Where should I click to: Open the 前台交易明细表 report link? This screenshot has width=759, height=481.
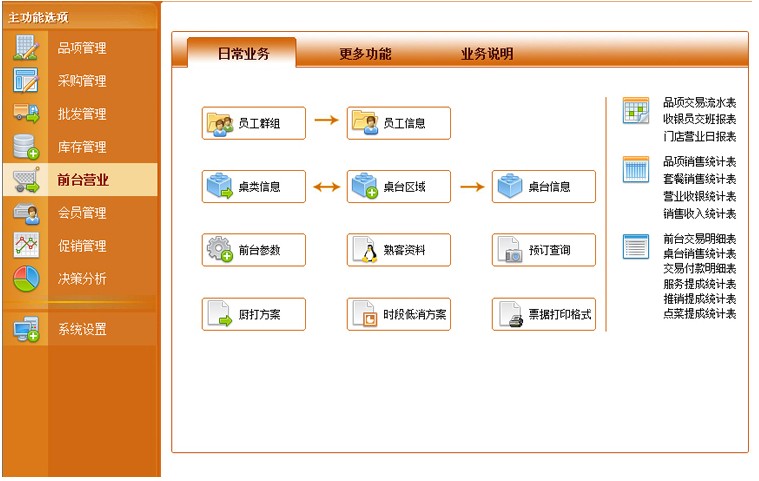tap(699, 239)
